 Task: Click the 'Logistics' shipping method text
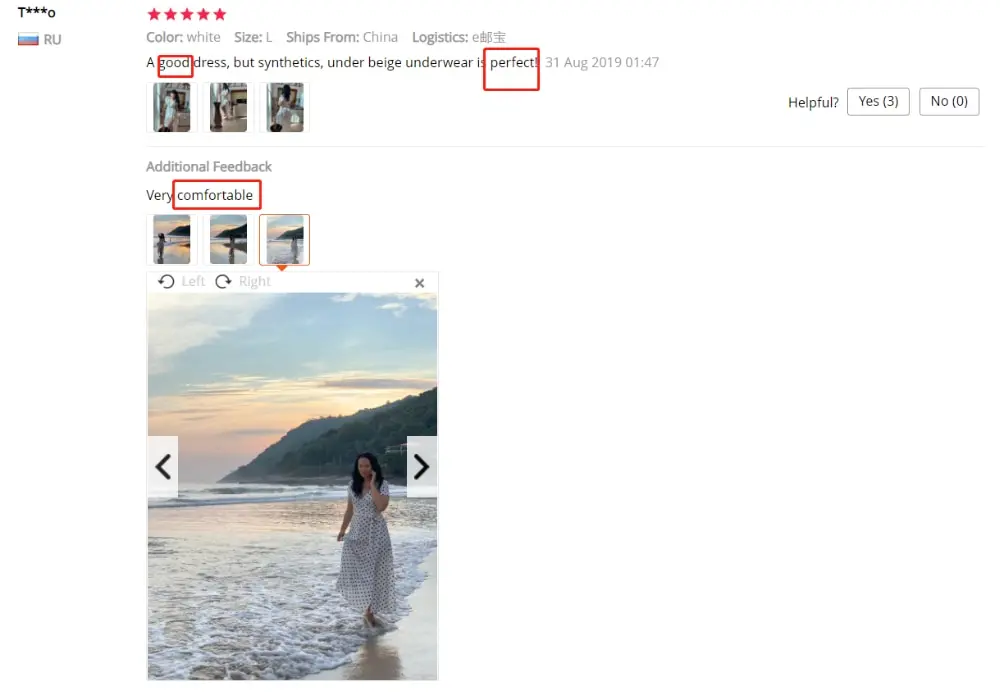pos(459,37)
